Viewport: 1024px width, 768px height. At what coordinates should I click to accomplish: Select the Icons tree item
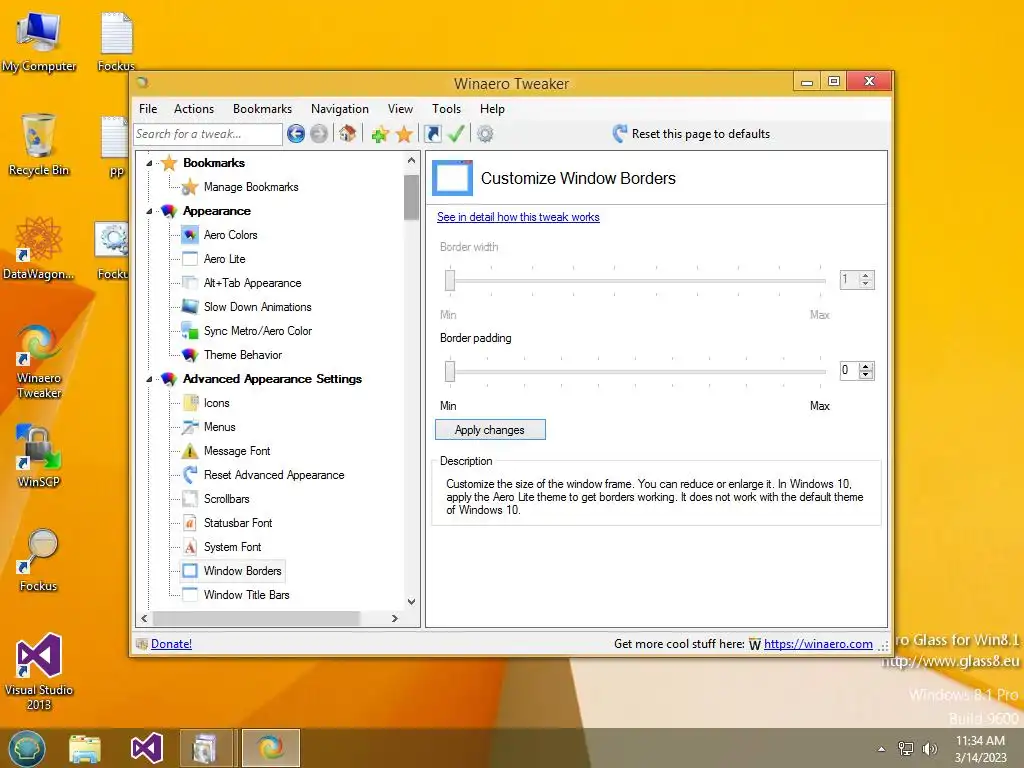(x=216, y=404)
